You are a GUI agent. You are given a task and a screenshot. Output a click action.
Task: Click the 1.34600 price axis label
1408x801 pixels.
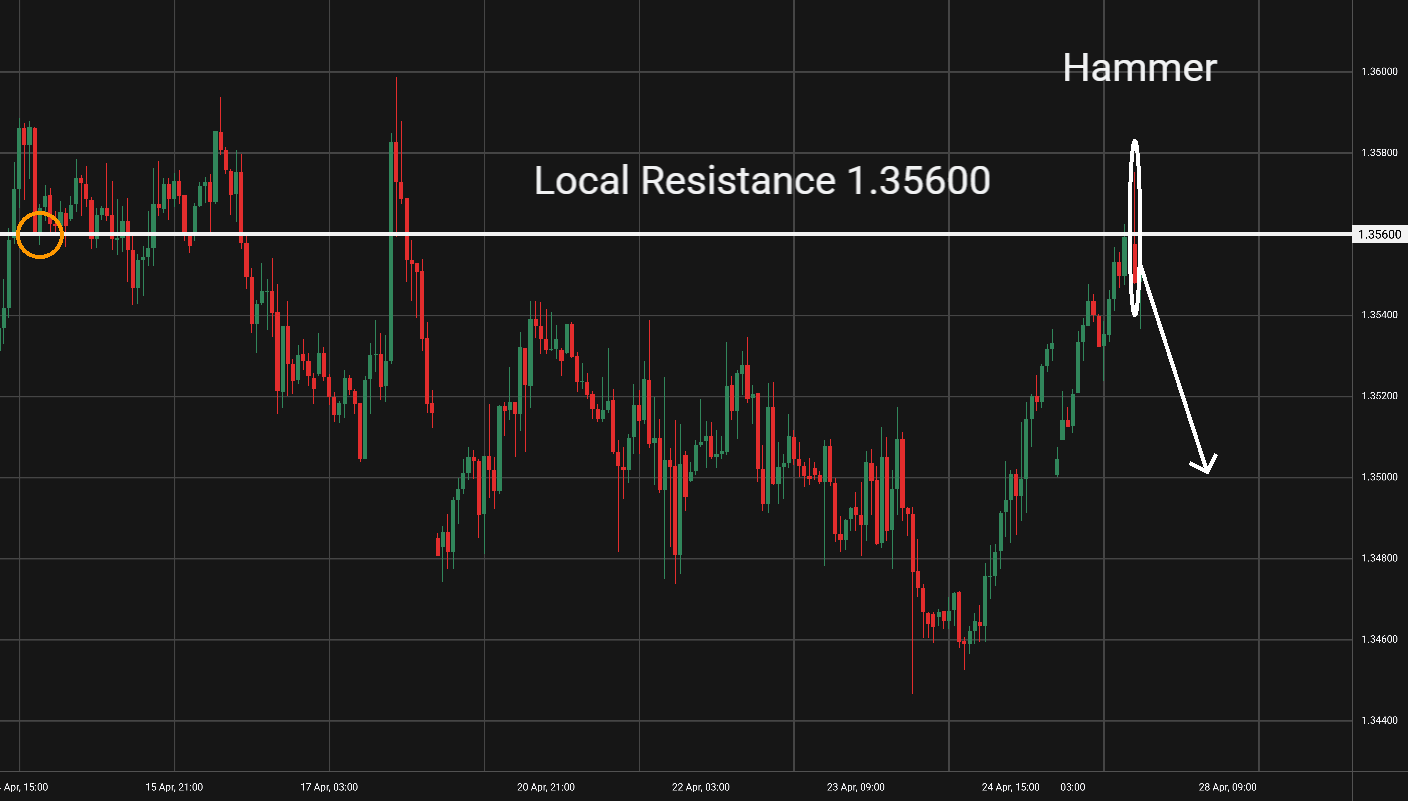[1380, 639]
